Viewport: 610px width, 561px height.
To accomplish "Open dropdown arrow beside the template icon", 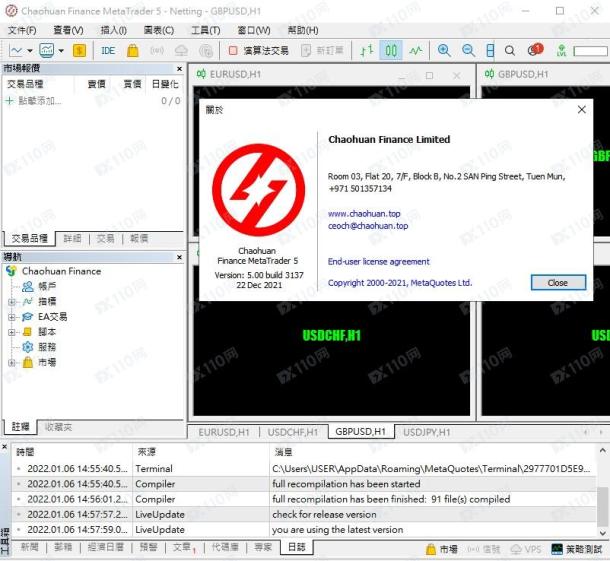I will pos(61,51).
